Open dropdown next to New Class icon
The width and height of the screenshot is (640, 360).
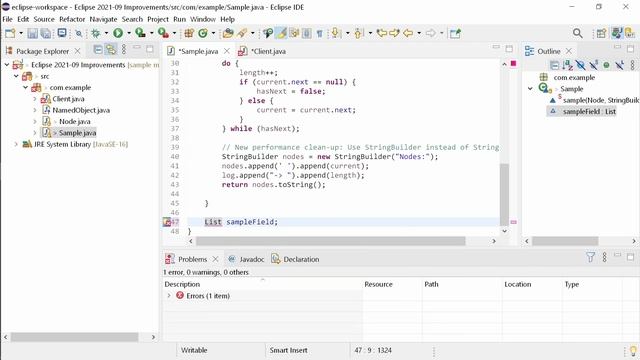tap(213, 33)
